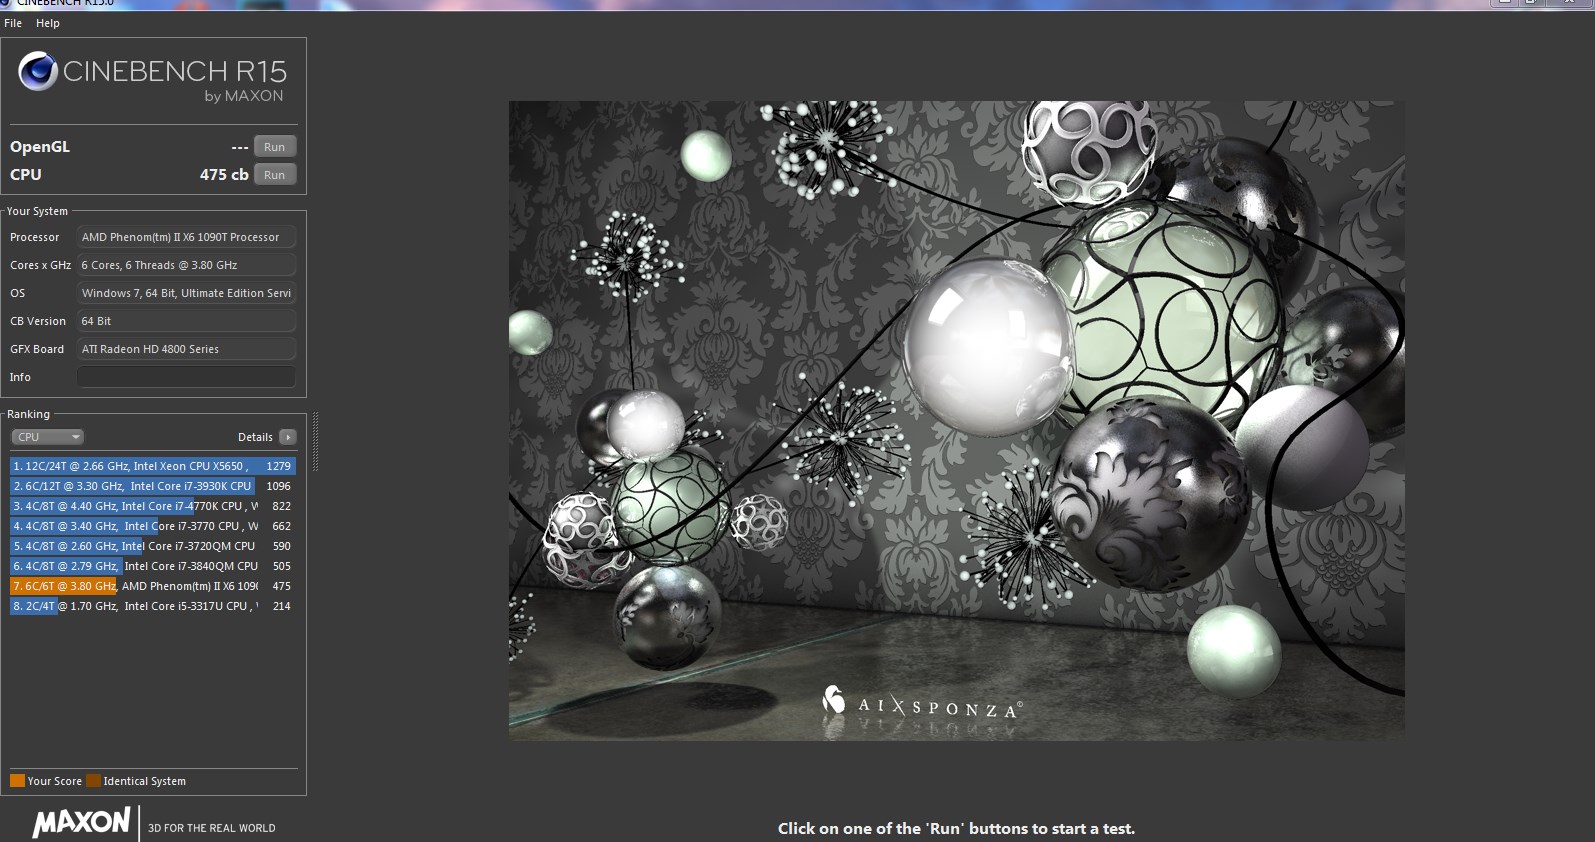Click the Cinebench logo icon
The height and width of the screenshot is (842, 1595).
(38, 71)
